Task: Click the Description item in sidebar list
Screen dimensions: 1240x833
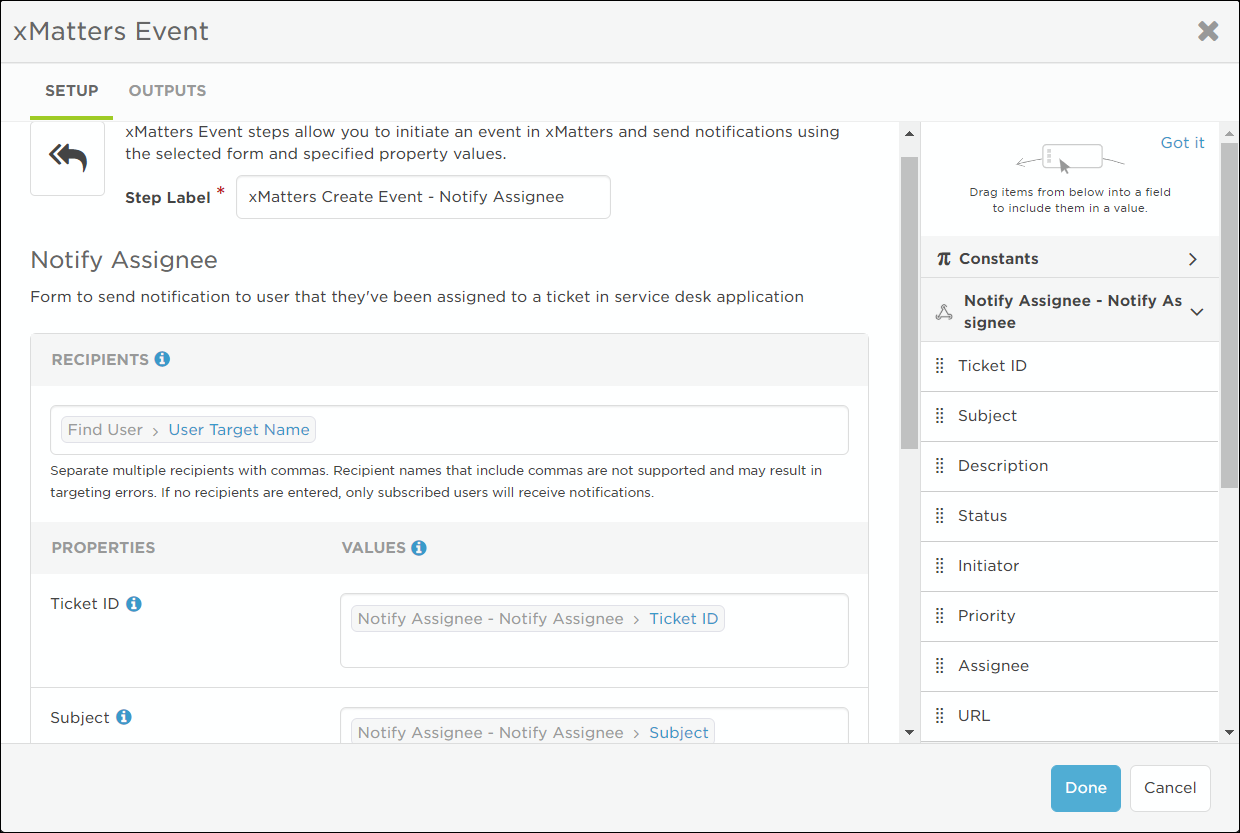Action: point(1070,466)
